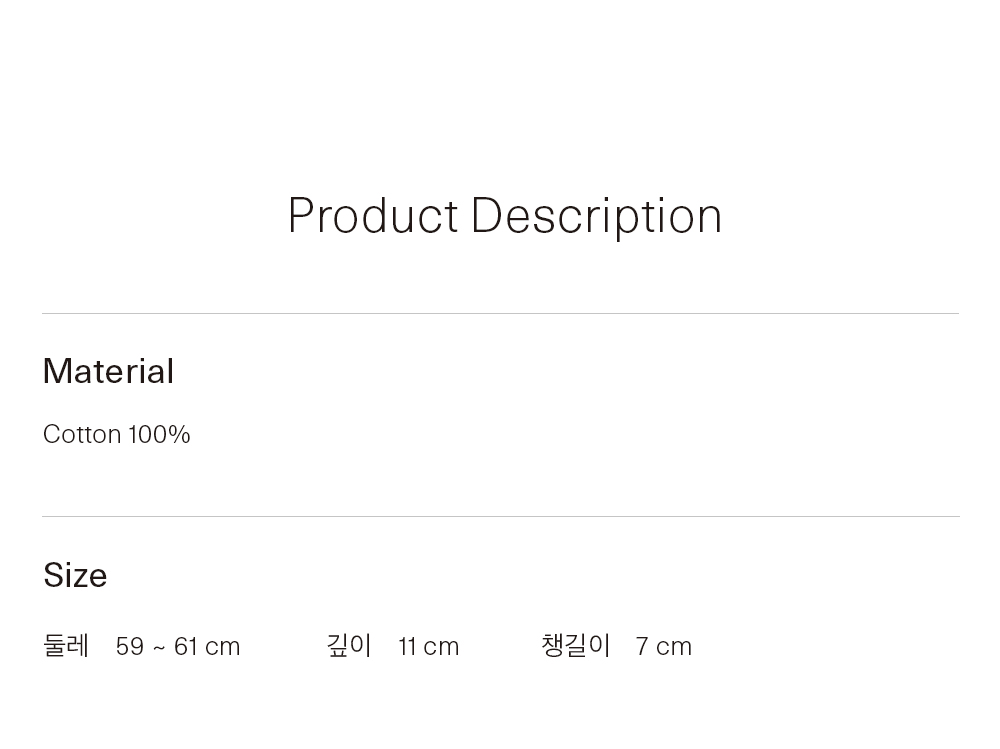This screenshot has height=749, width=1000.
Task: Click the divider line above Size
Action: click(500, 516)
